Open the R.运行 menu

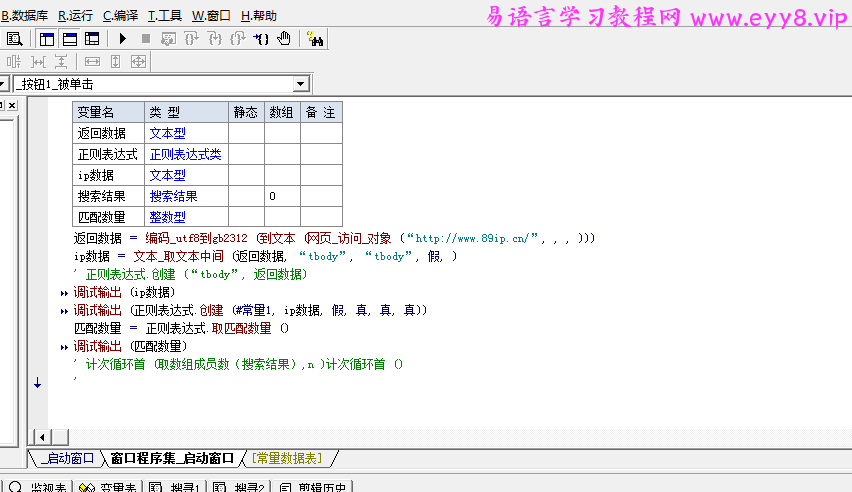tap(75, 16)
